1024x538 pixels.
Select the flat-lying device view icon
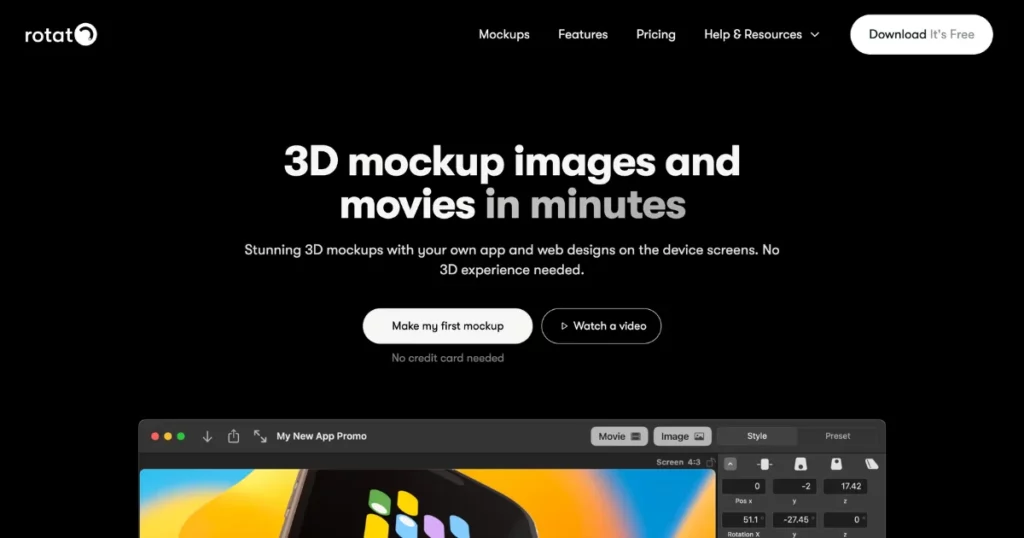pos(871,464)
